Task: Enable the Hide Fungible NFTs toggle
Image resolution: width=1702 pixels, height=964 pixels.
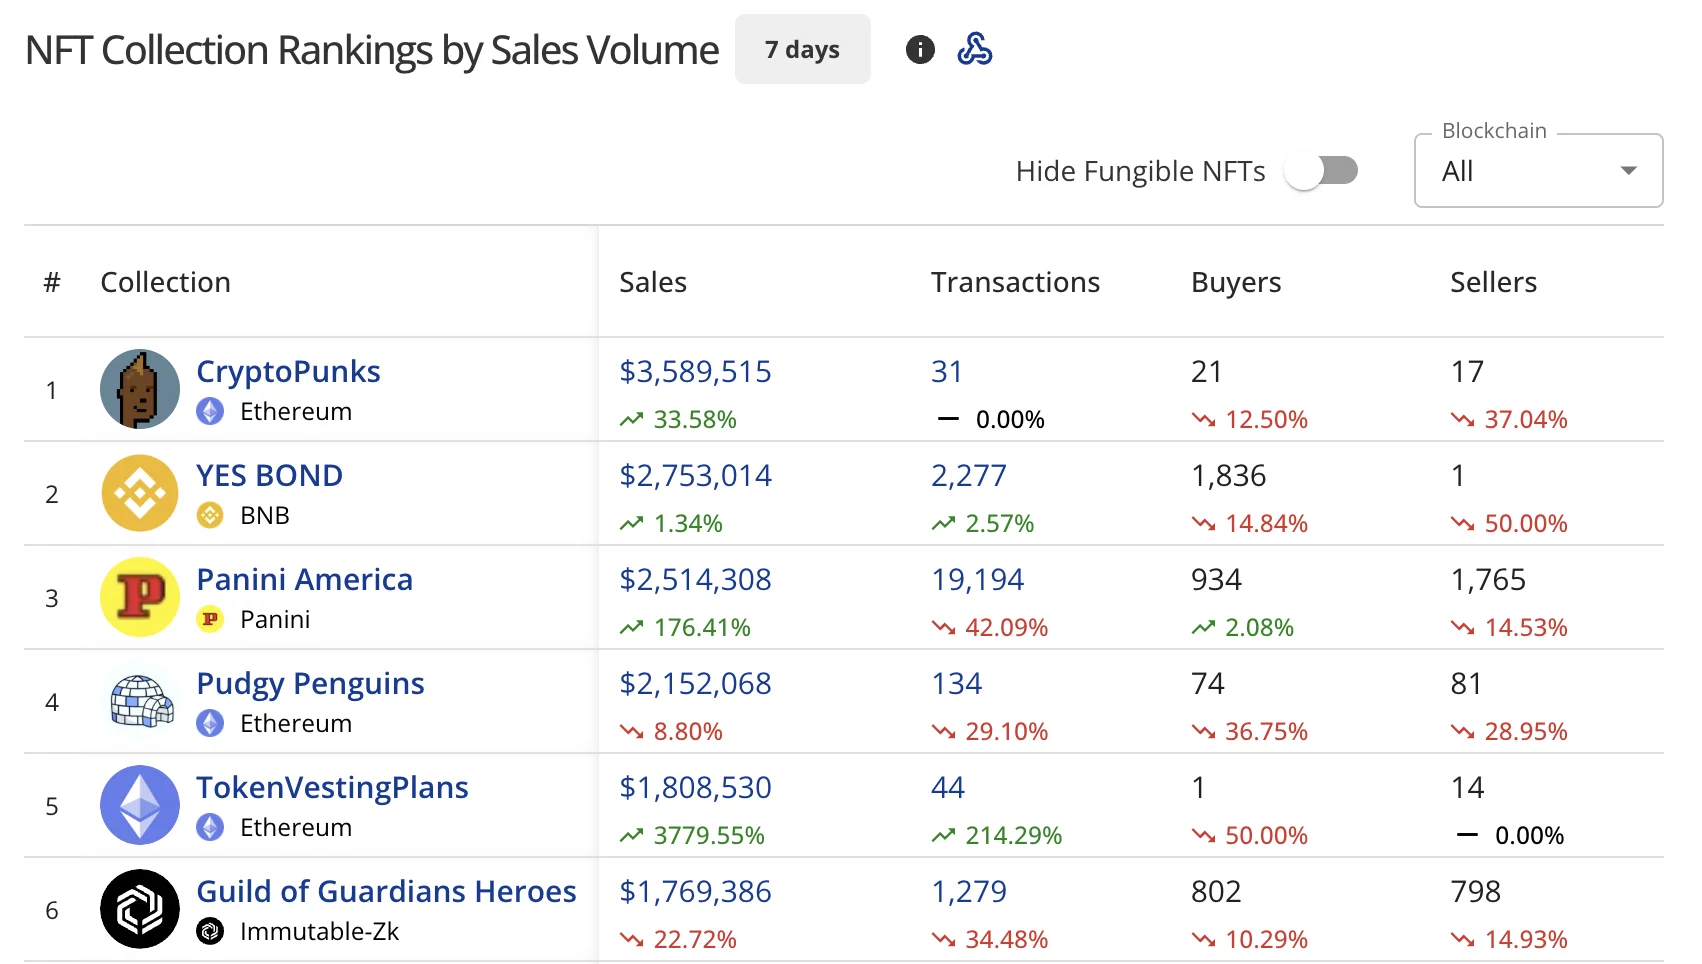Action: pyautogui.click(x=1322, y=171)
